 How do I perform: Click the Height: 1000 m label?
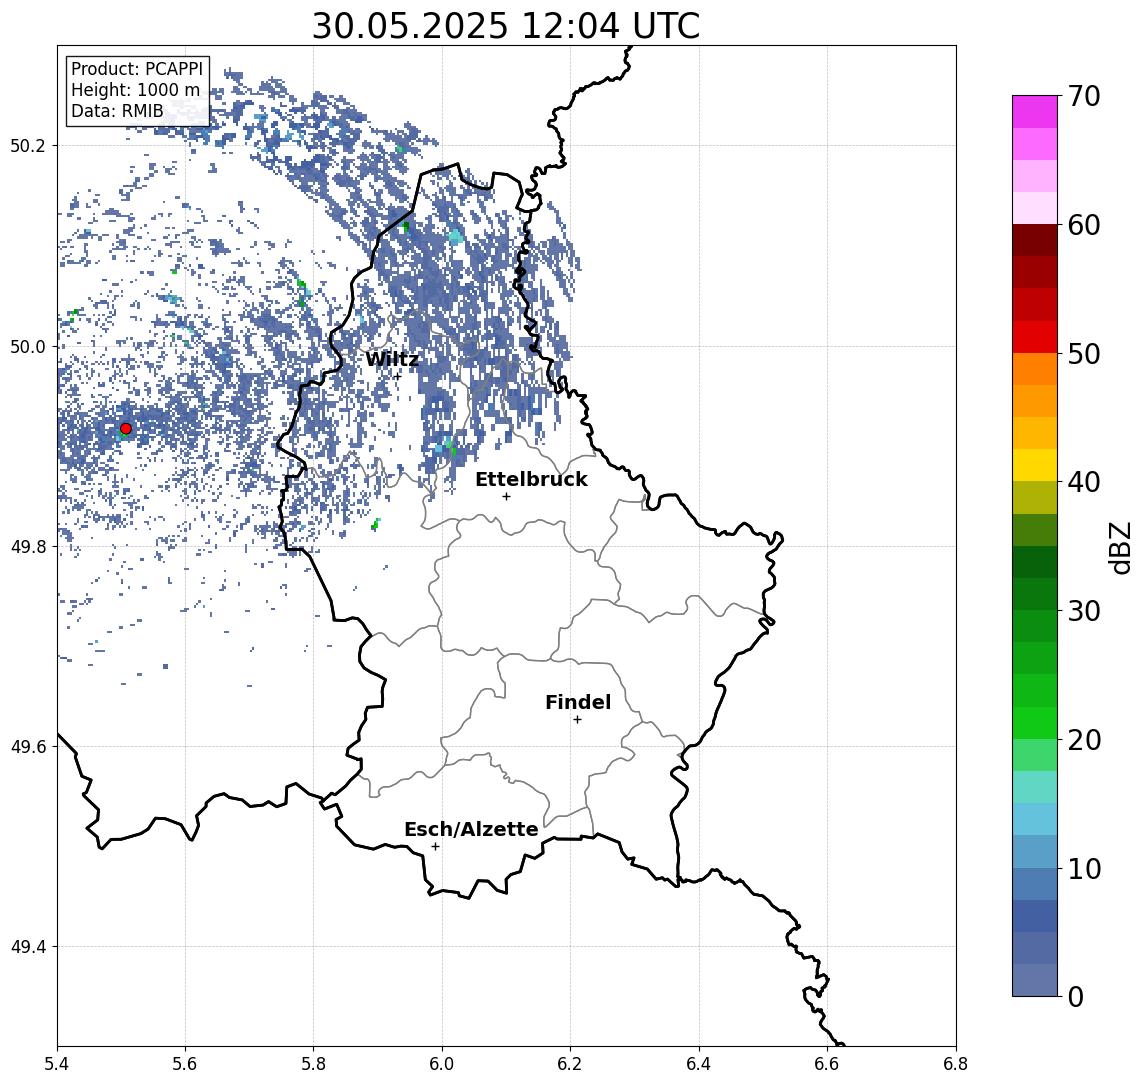[x=135, y=90]
